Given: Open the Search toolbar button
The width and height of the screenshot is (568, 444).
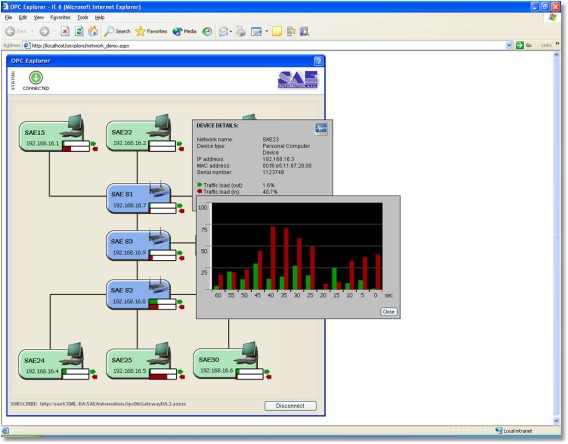Looking at the screenshot, I should point(117,32).
